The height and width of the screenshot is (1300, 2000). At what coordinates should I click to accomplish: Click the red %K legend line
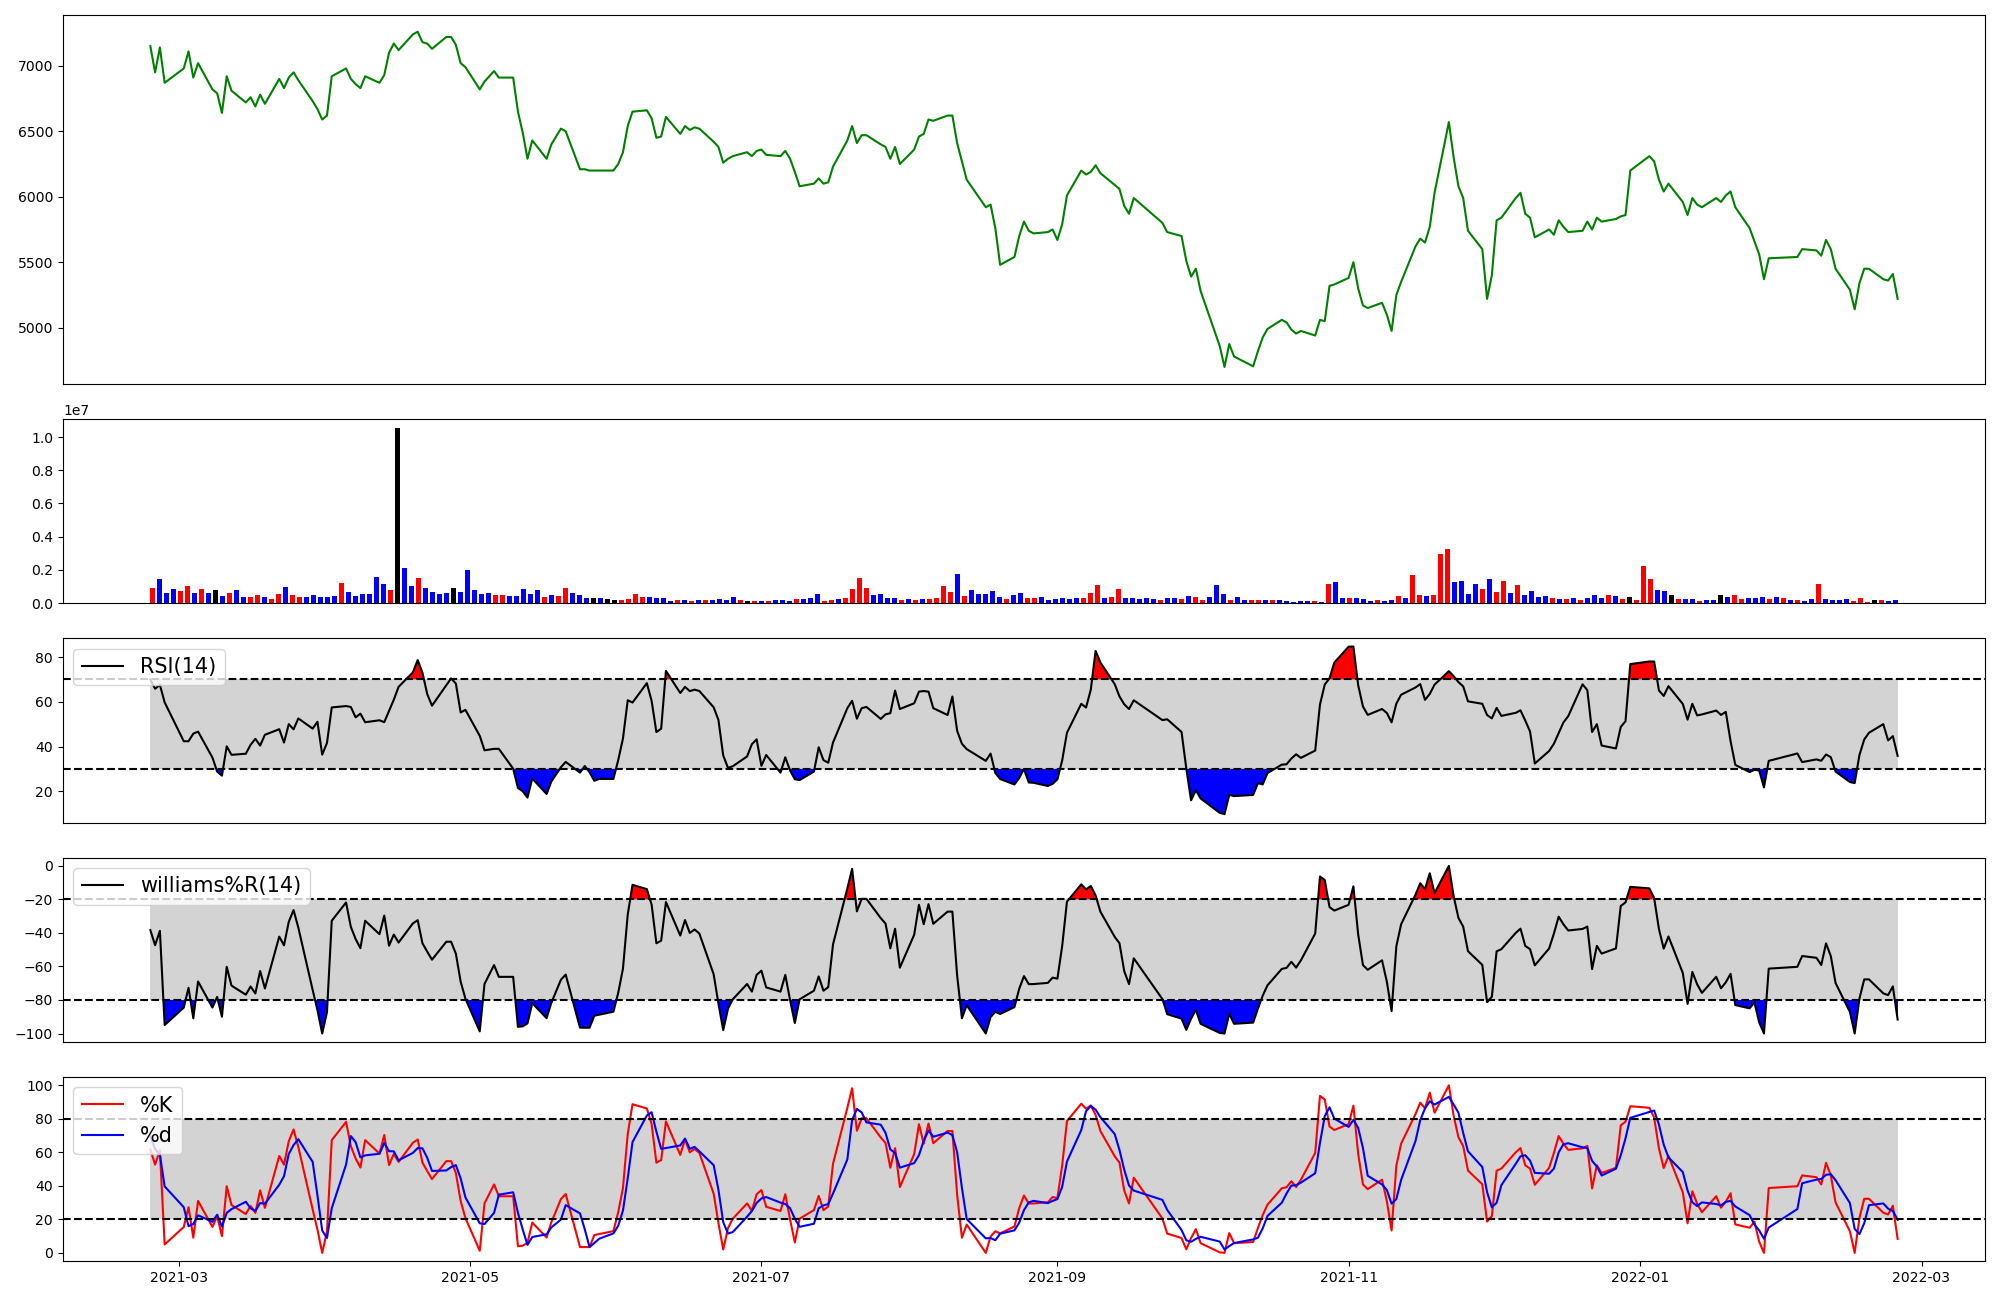click(102, 1105)
